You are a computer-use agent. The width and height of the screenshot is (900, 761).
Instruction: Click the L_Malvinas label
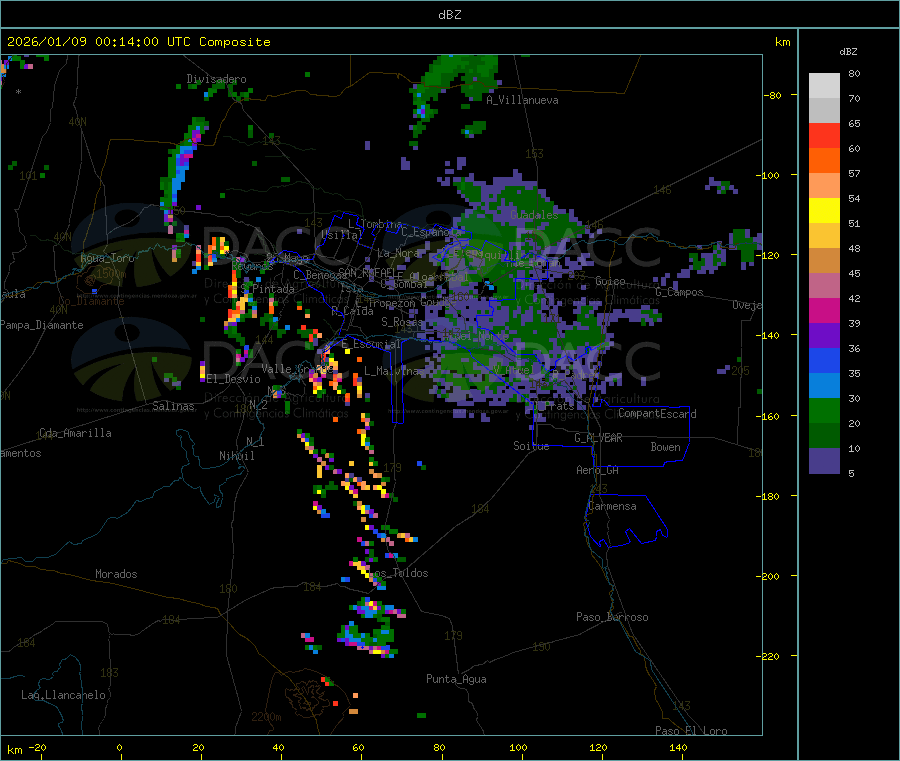click(393, 371)
